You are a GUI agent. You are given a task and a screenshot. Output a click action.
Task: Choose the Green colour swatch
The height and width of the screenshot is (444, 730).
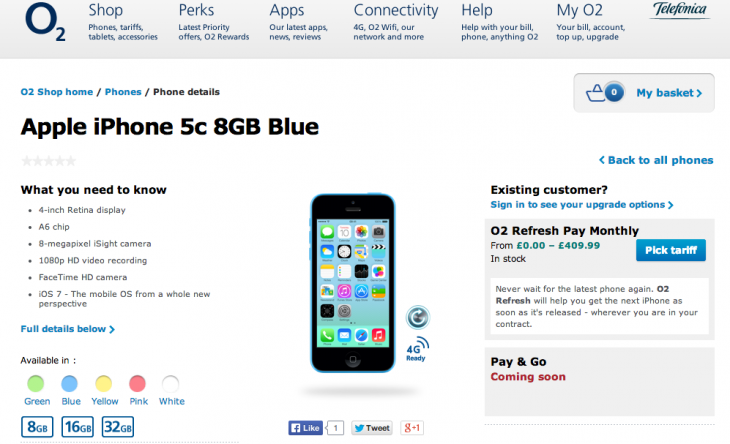click(36, 384)
